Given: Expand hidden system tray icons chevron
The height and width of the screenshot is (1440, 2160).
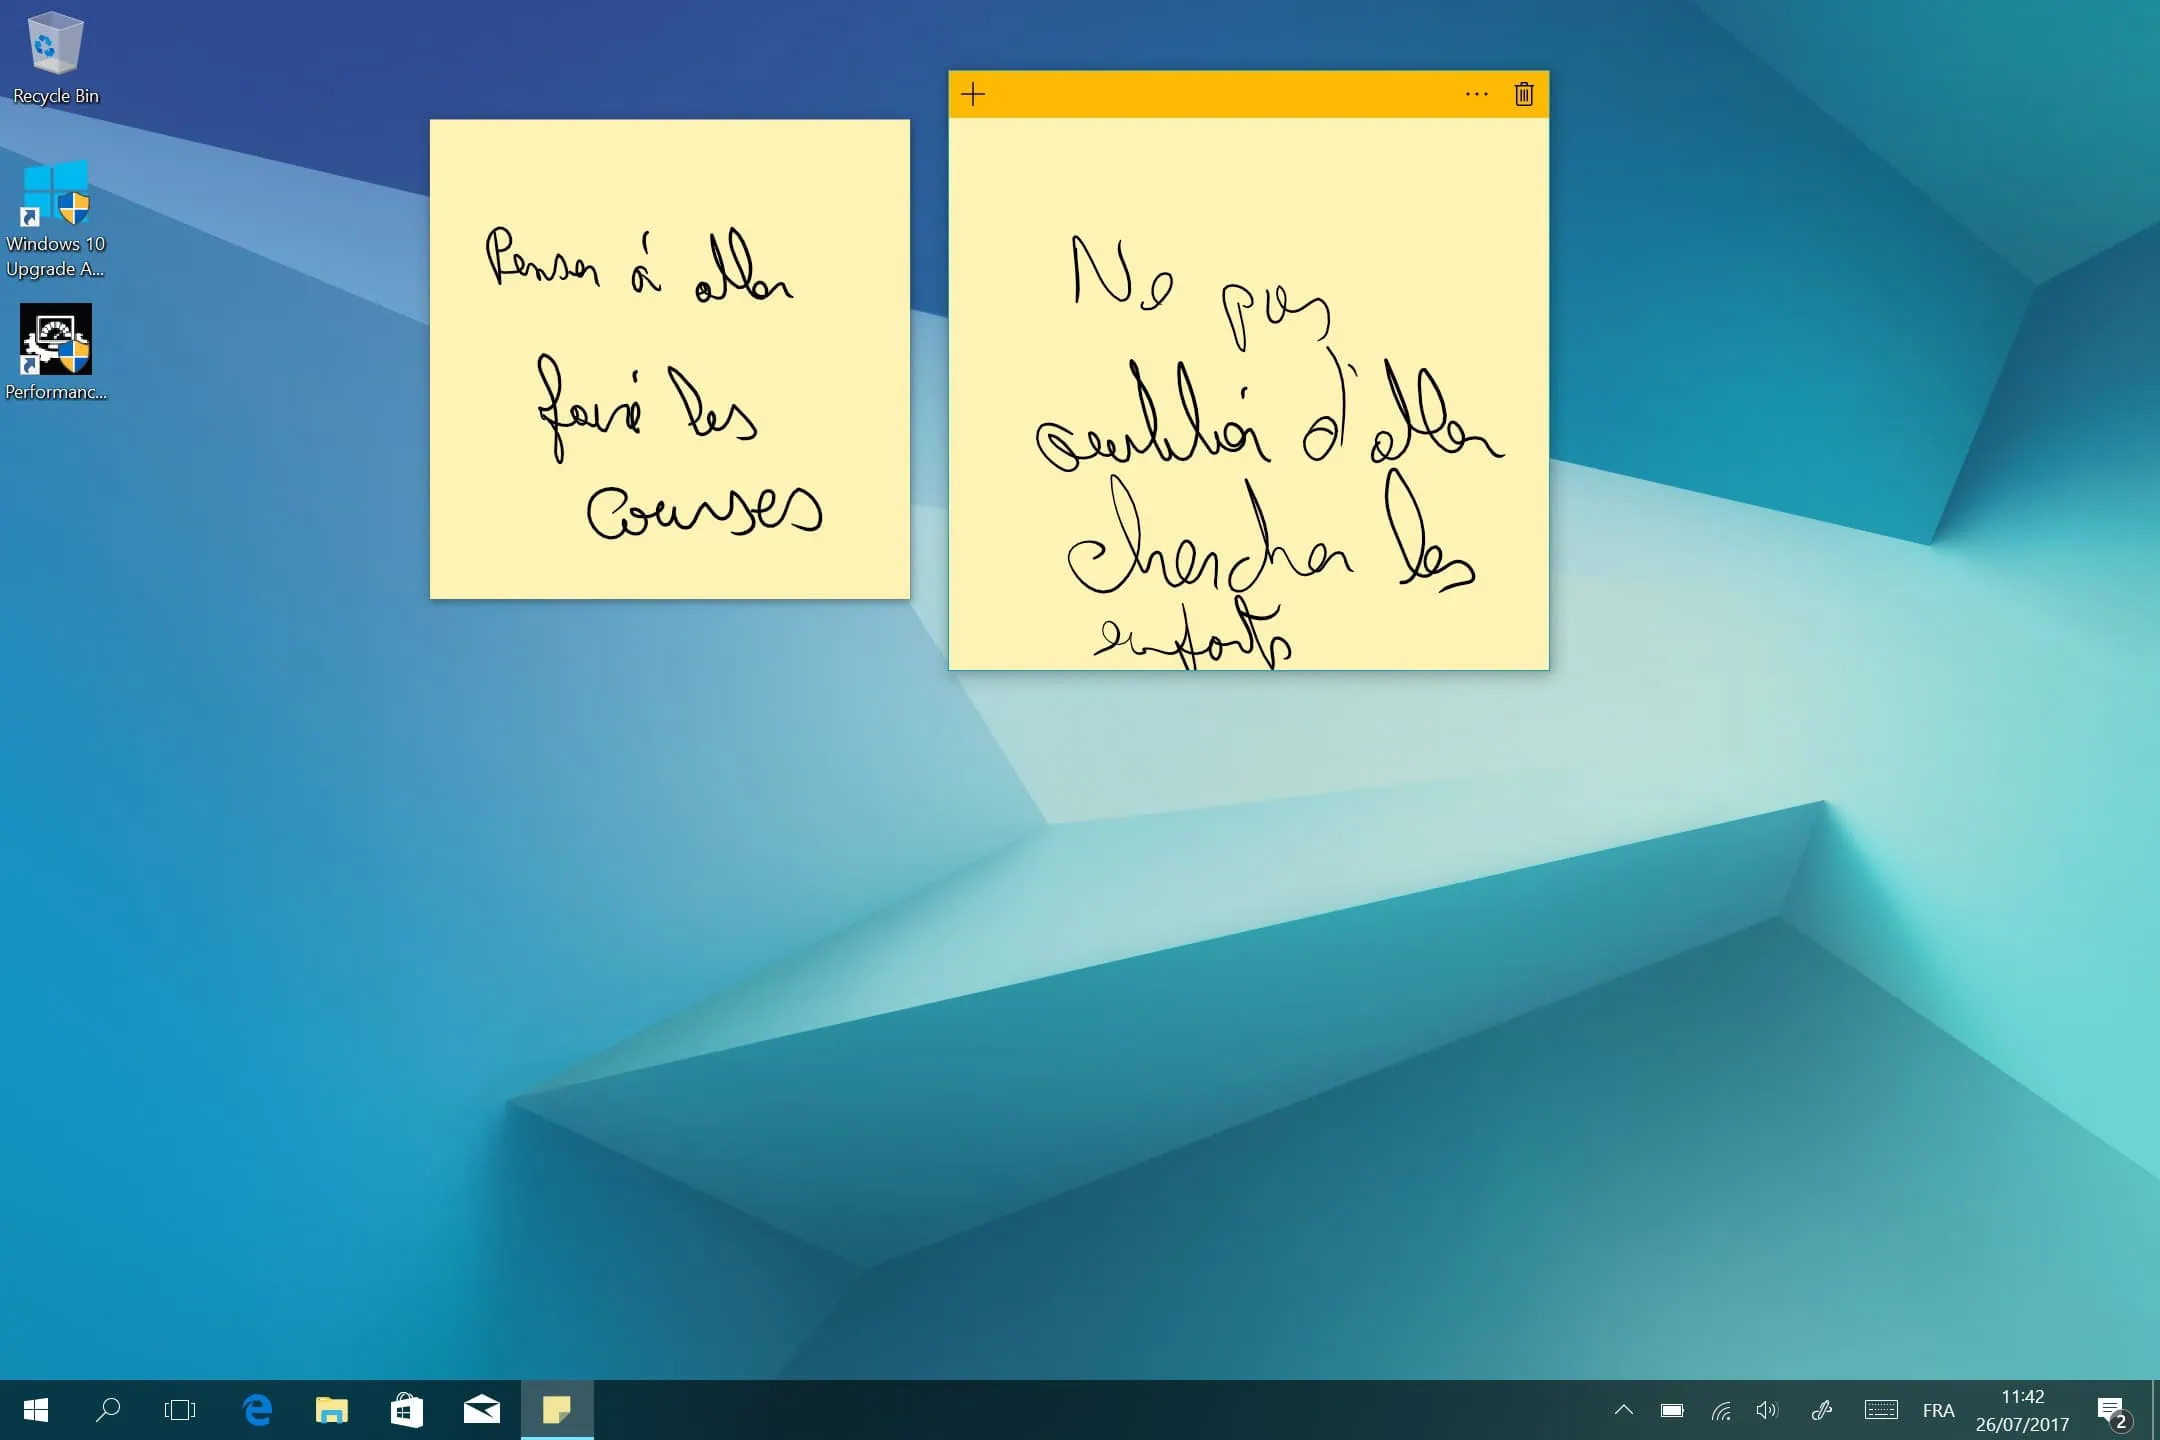Looking at the screenshot, I should pos(1623,1410).
